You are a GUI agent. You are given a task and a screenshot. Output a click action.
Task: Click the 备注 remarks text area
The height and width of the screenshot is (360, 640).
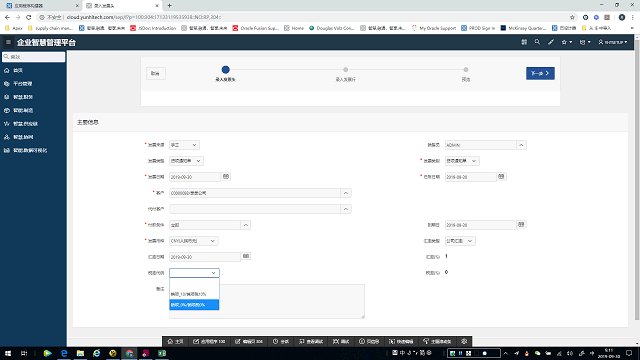click(x=267, y=301)
